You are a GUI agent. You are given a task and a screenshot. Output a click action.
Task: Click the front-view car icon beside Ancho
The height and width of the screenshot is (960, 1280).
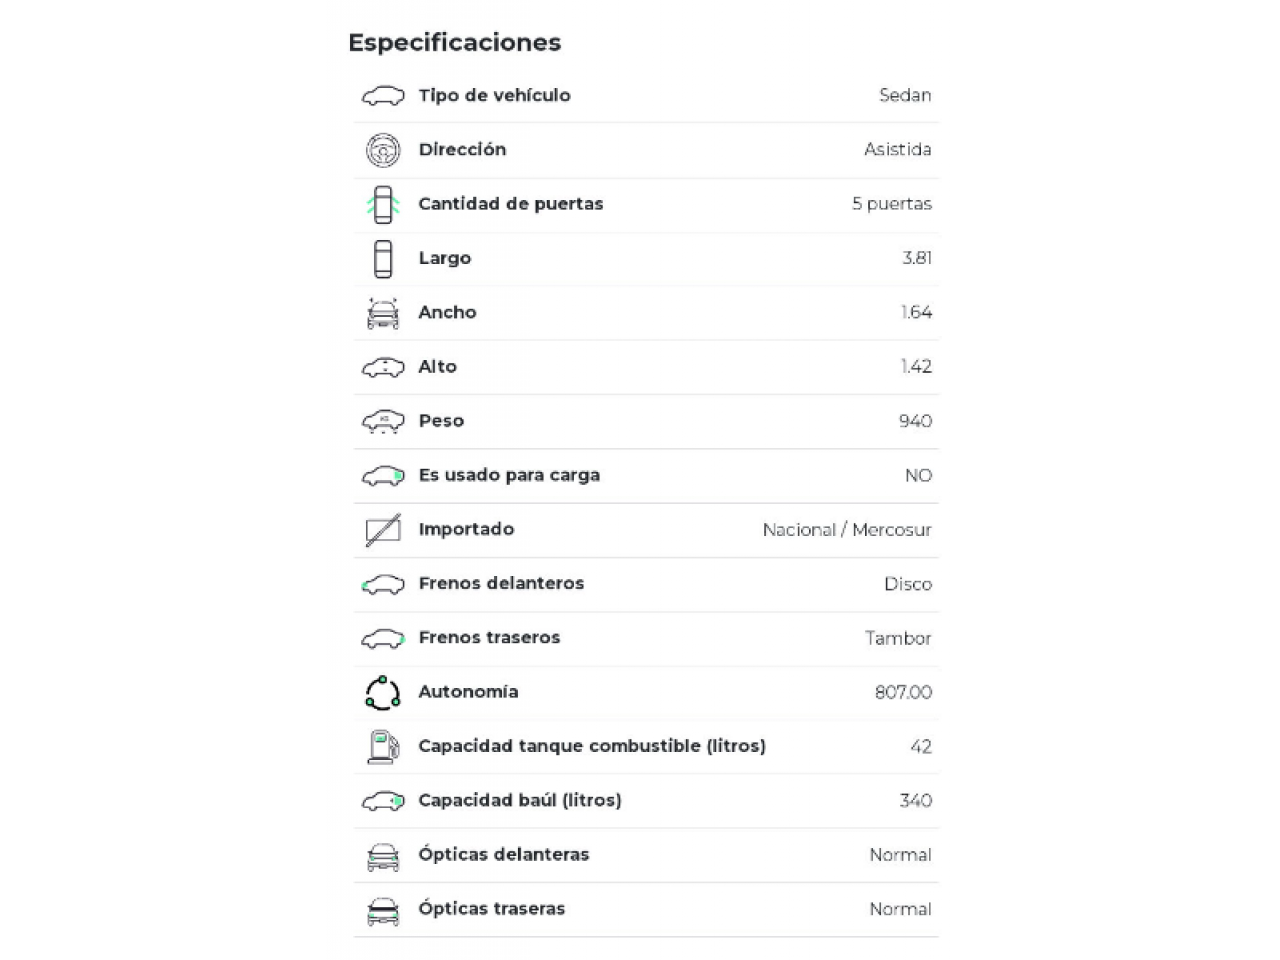coord(383,313)
